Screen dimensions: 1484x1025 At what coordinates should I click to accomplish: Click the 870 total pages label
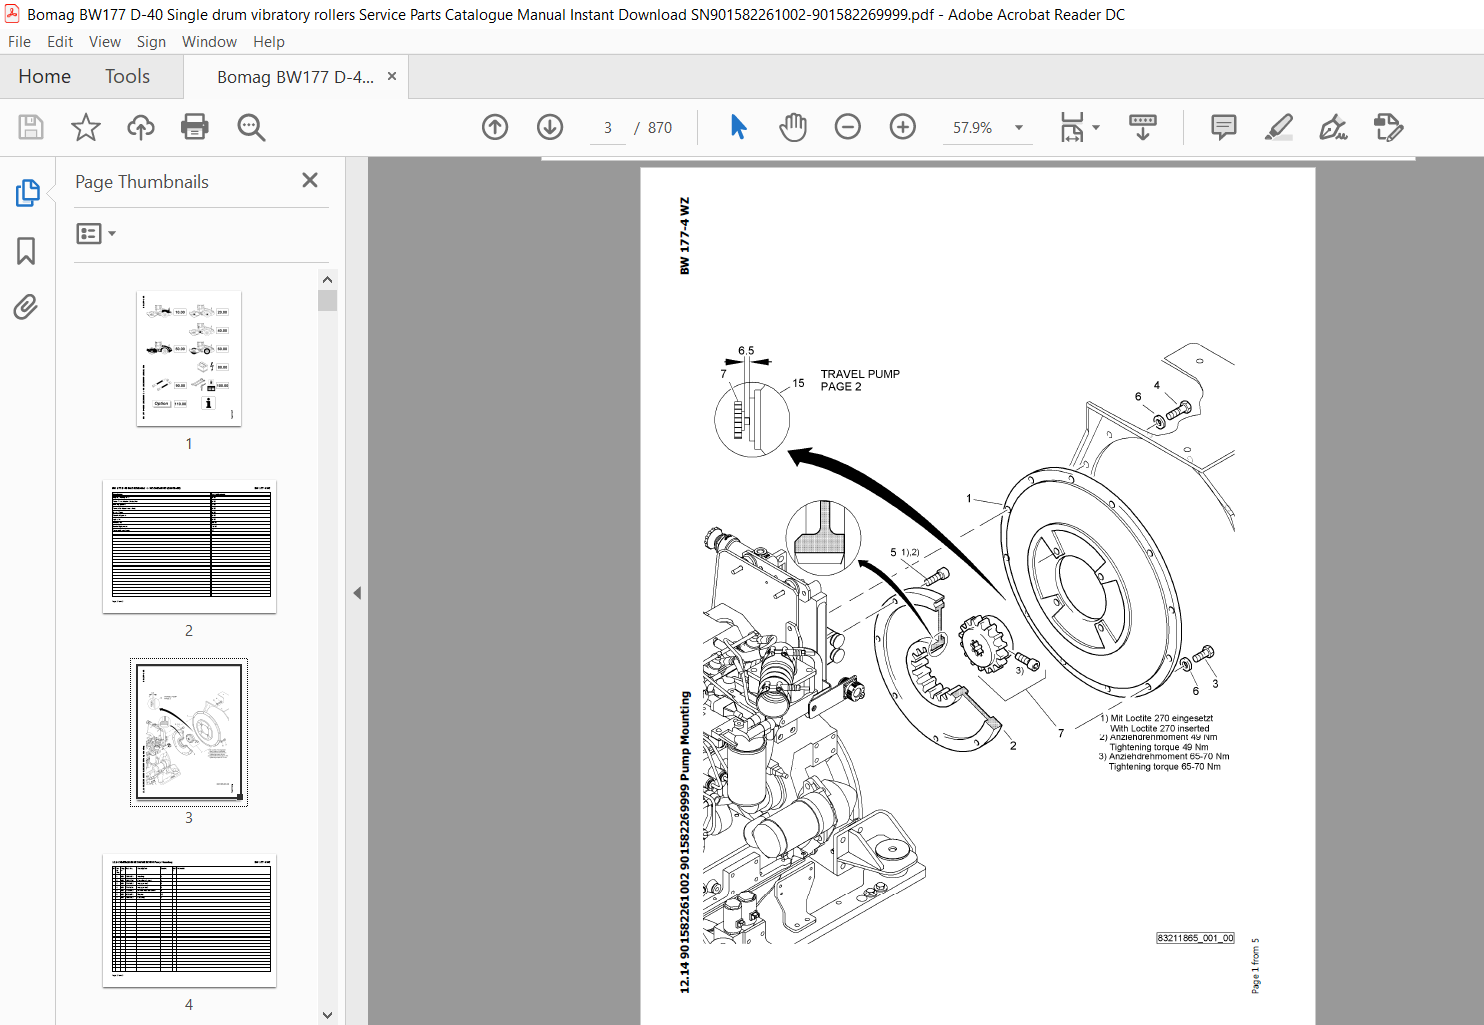[660, 128]
